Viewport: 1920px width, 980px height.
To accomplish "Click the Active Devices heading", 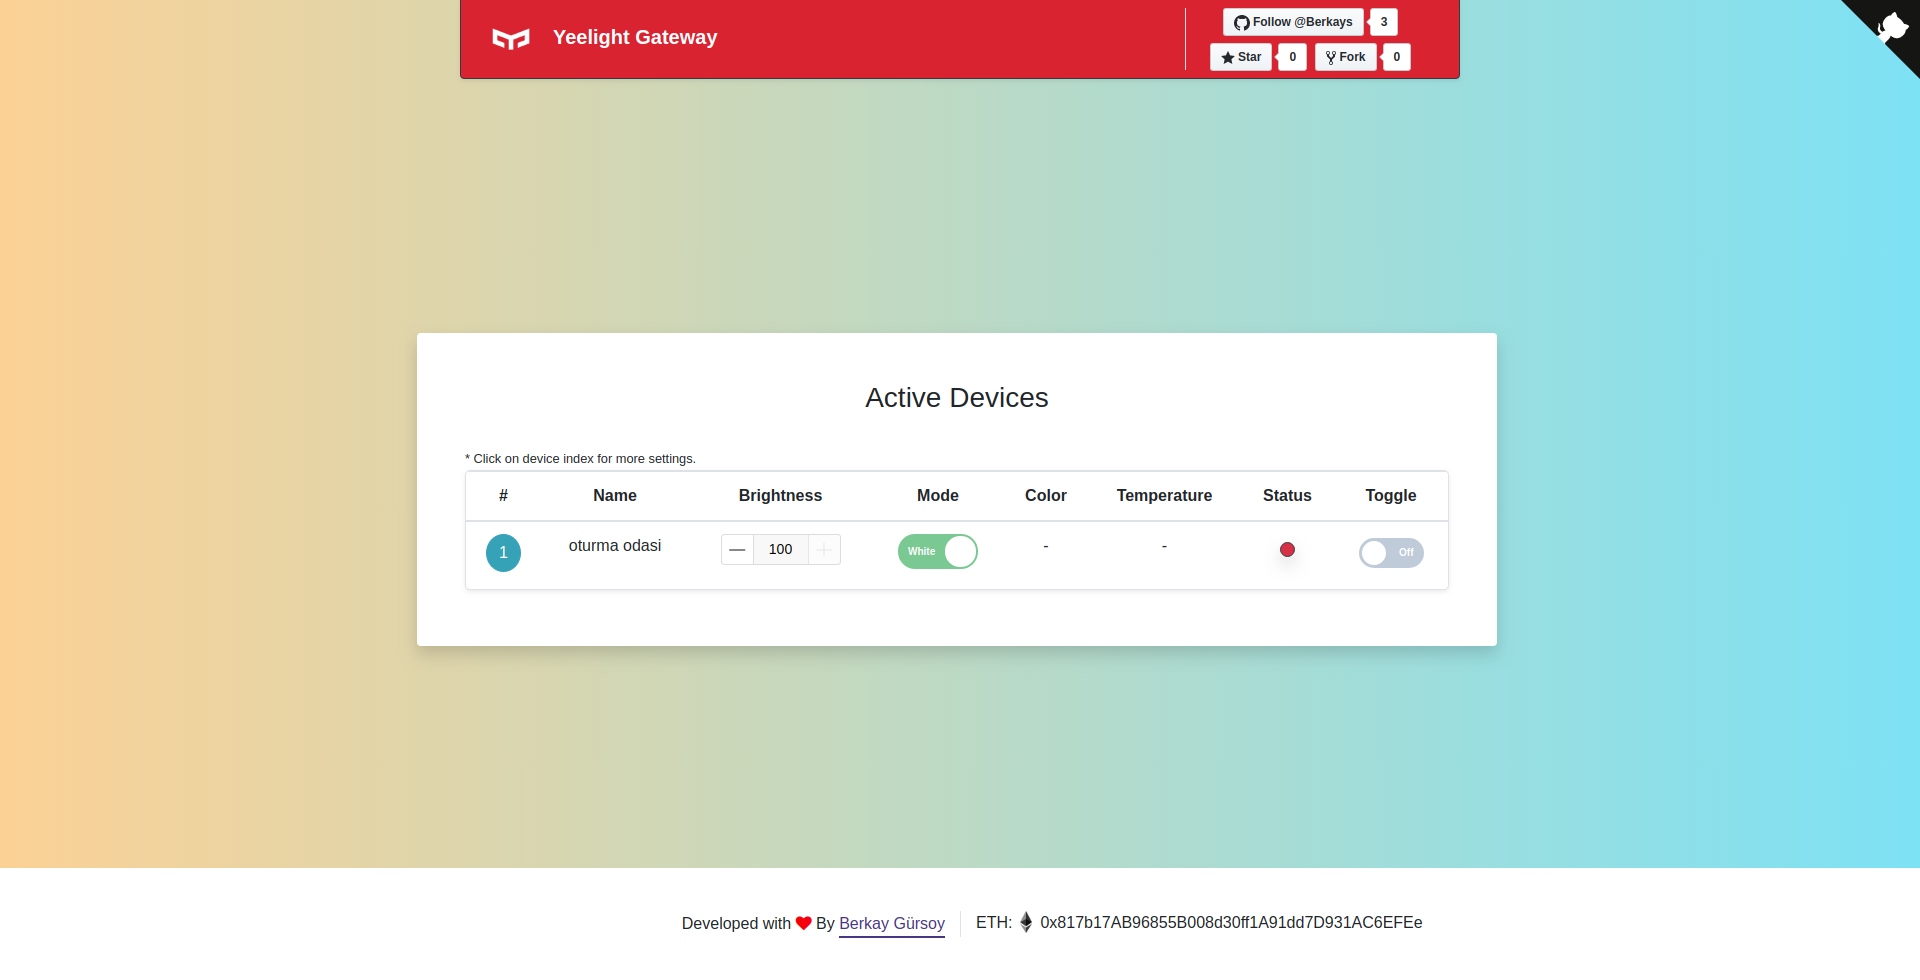I will 957,397.
